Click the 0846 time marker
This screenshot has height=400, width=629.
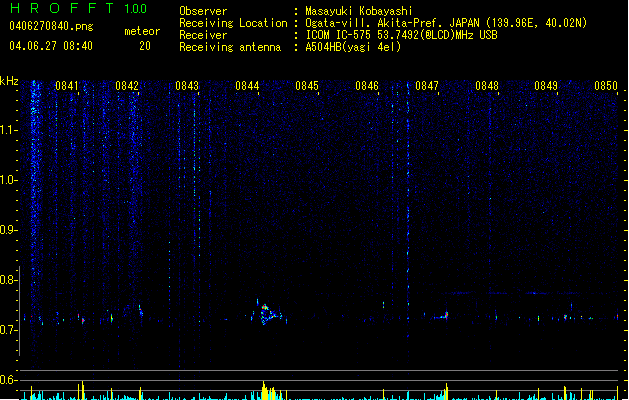367,86
